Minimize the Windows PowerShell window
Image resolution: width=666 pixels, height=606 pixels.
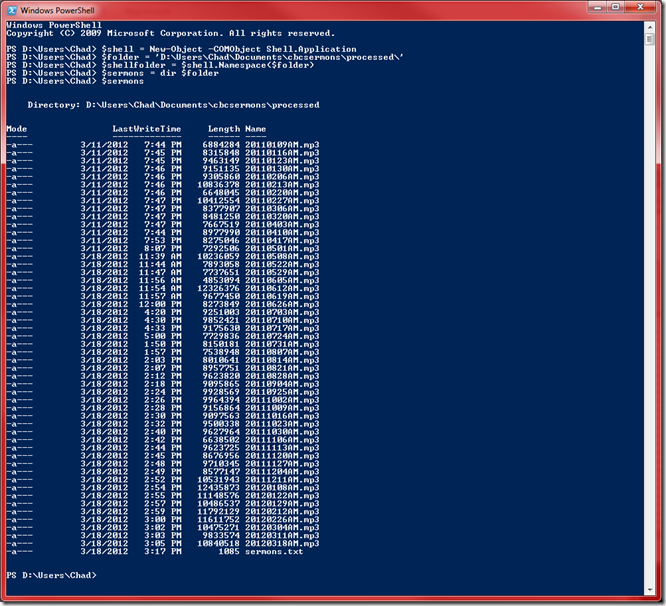[x=598, y=7]
